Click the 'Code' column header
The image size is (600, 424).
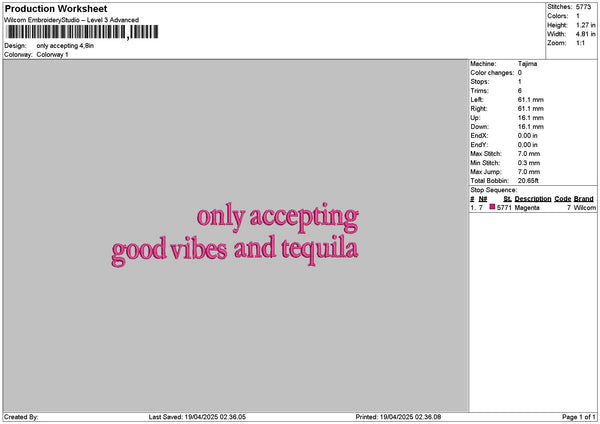562,199
